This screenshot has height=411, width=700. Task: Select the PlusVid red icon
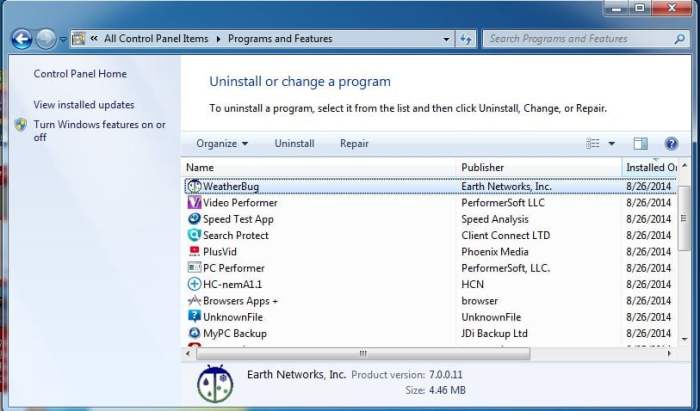click(194, 251)
